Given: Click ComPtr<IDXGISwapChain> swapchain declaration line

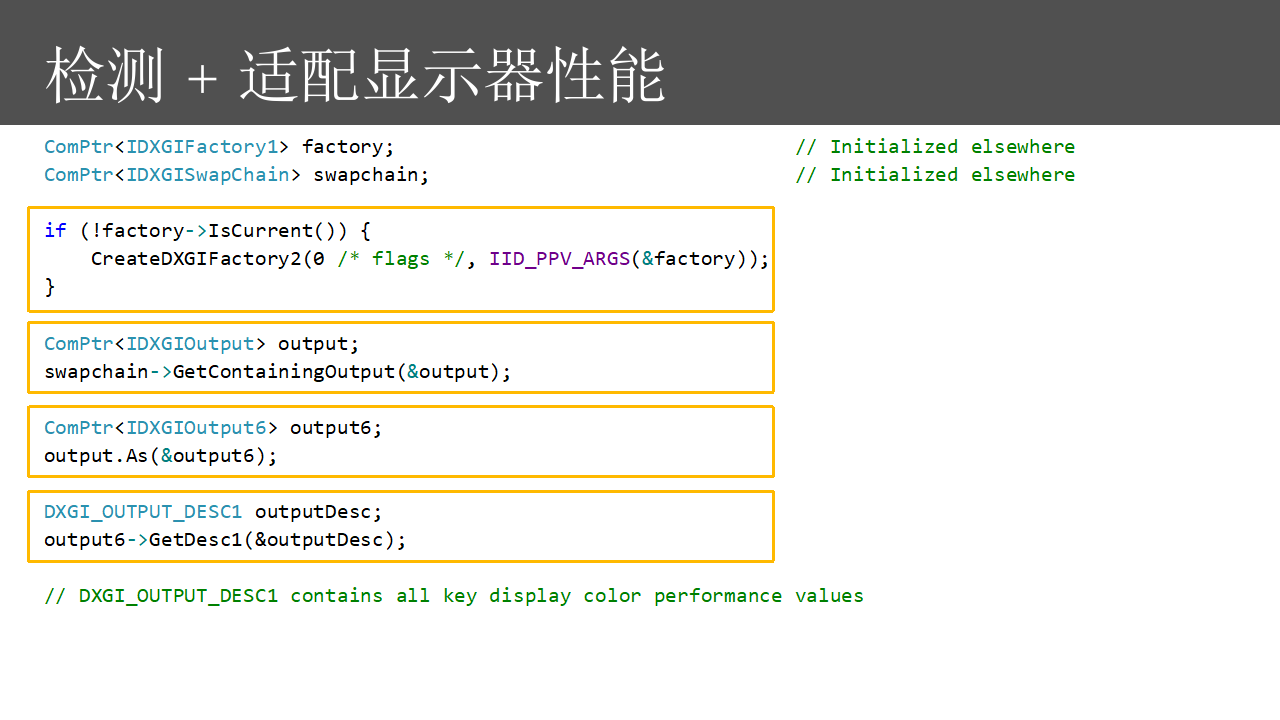Looking at the screenshot, I should (x=236, y=175).
